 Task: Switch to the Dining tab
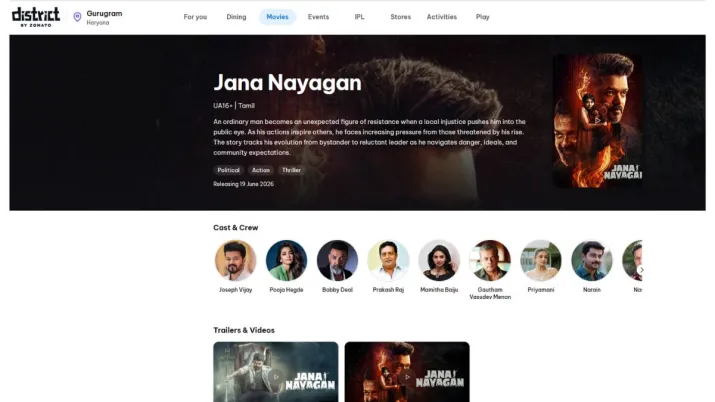click(236, 17)
